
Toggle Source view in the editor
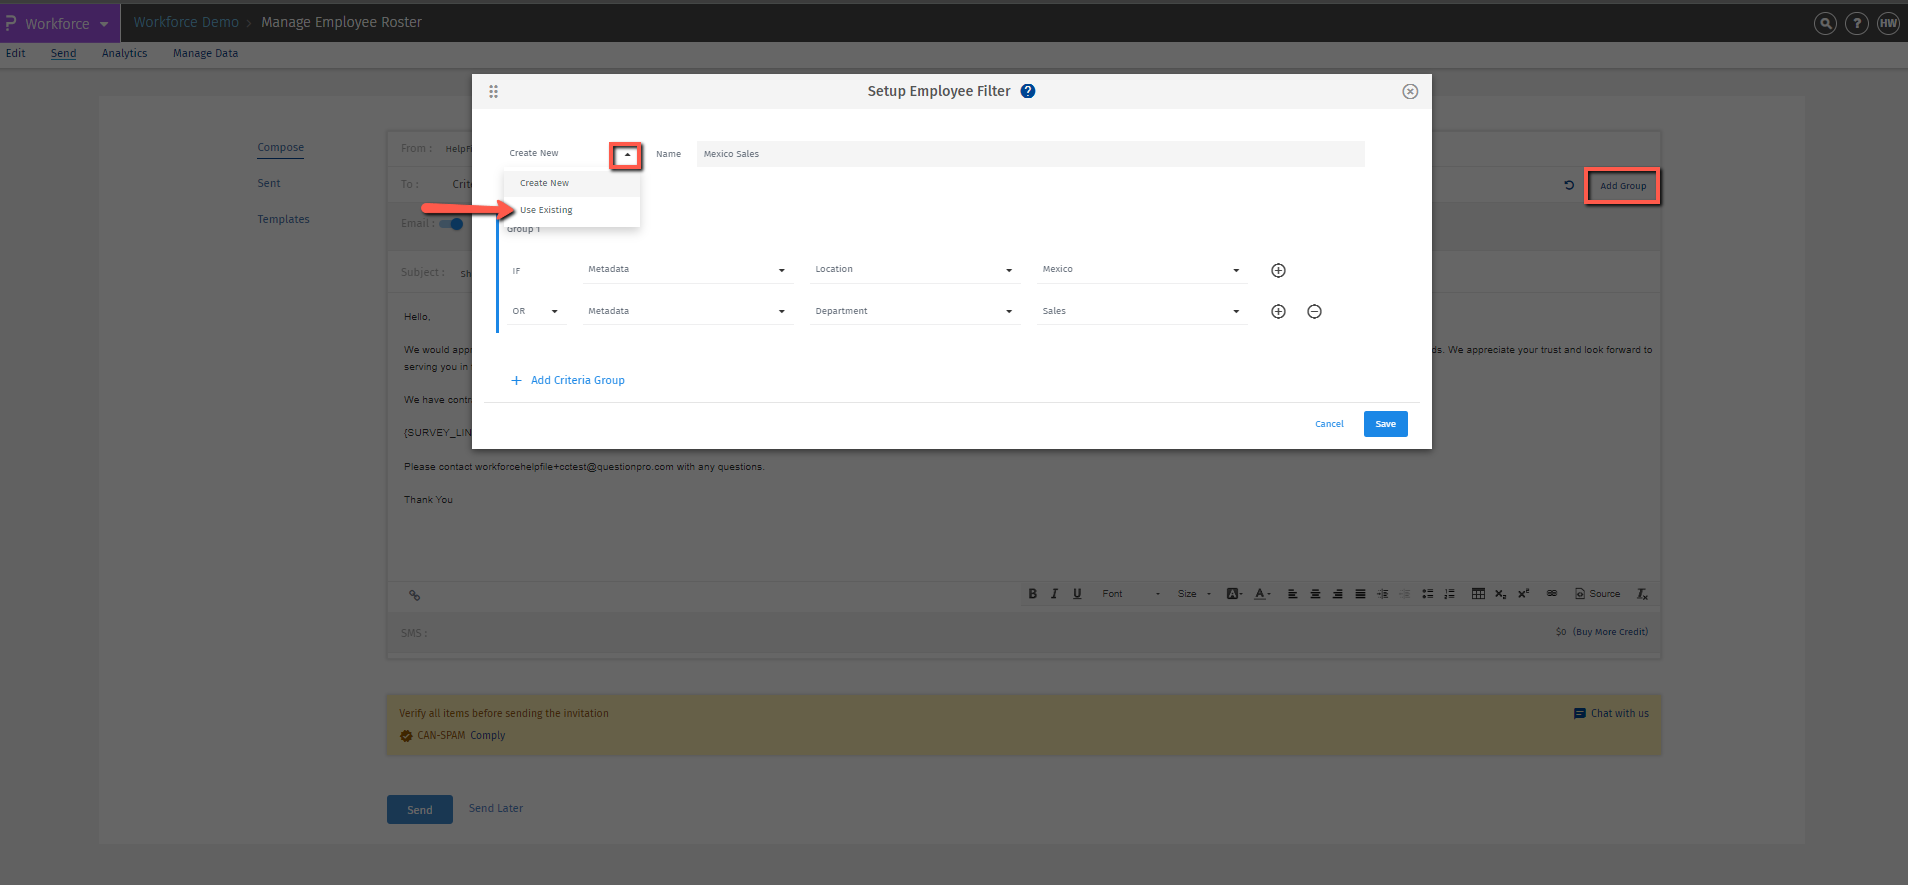pyautogui.click(x=1597, y=594)
